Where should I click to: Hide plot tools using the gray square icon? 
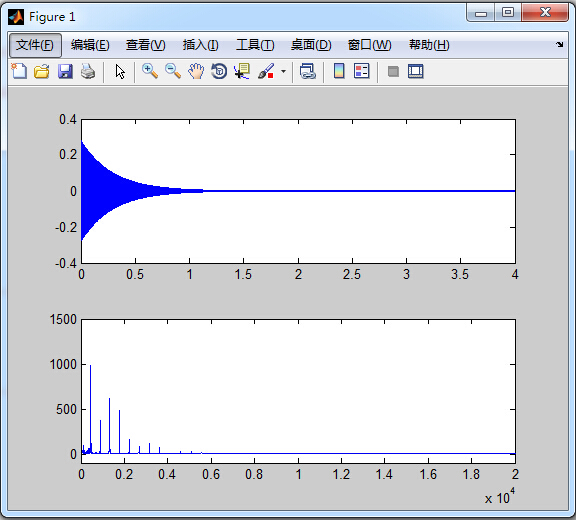[x=393, y=71]
